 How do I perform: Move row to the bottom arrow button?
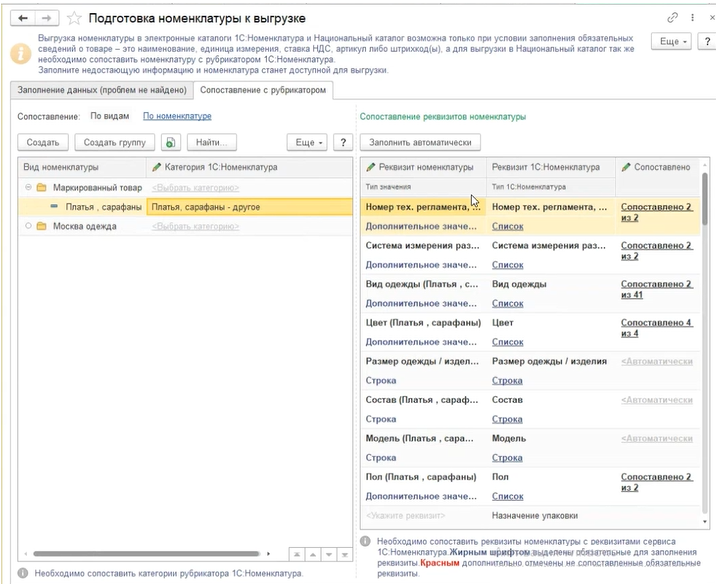tap(345, 555)
